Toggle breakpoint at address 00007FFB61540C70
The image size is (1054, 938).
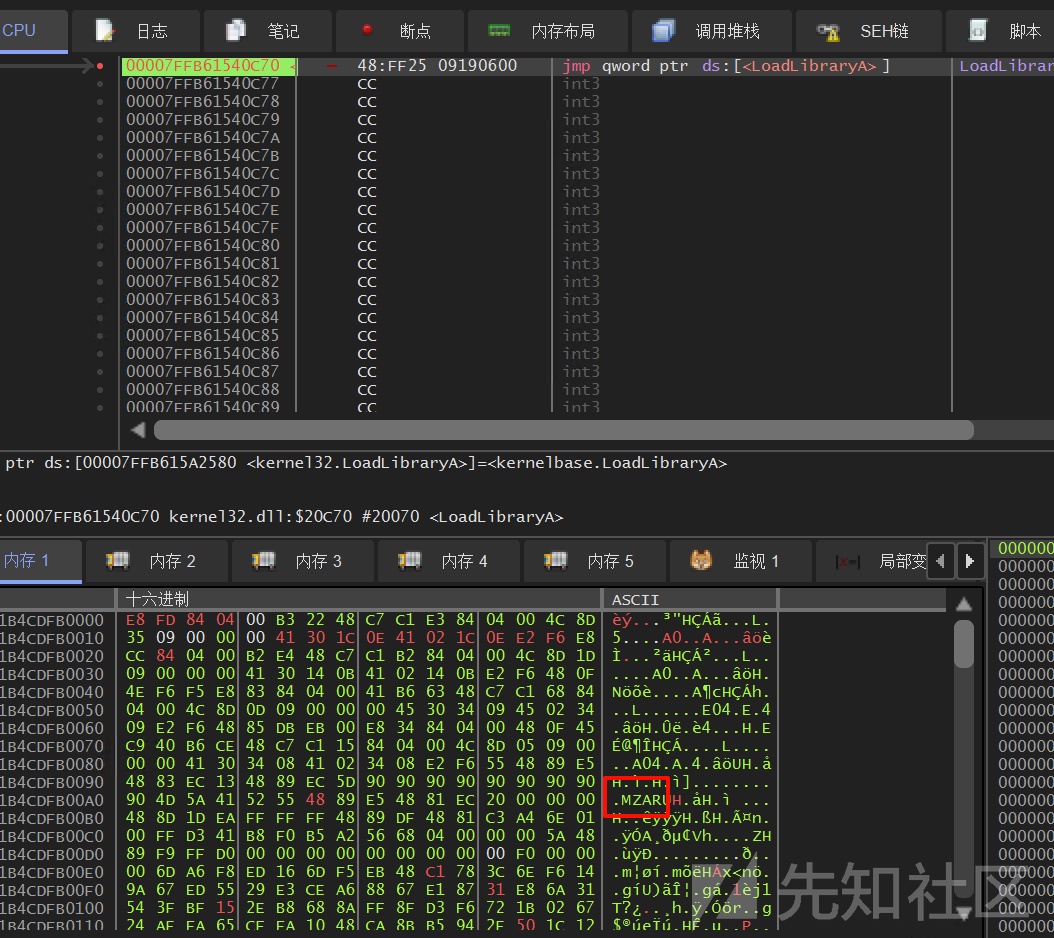tap(100, 66)
